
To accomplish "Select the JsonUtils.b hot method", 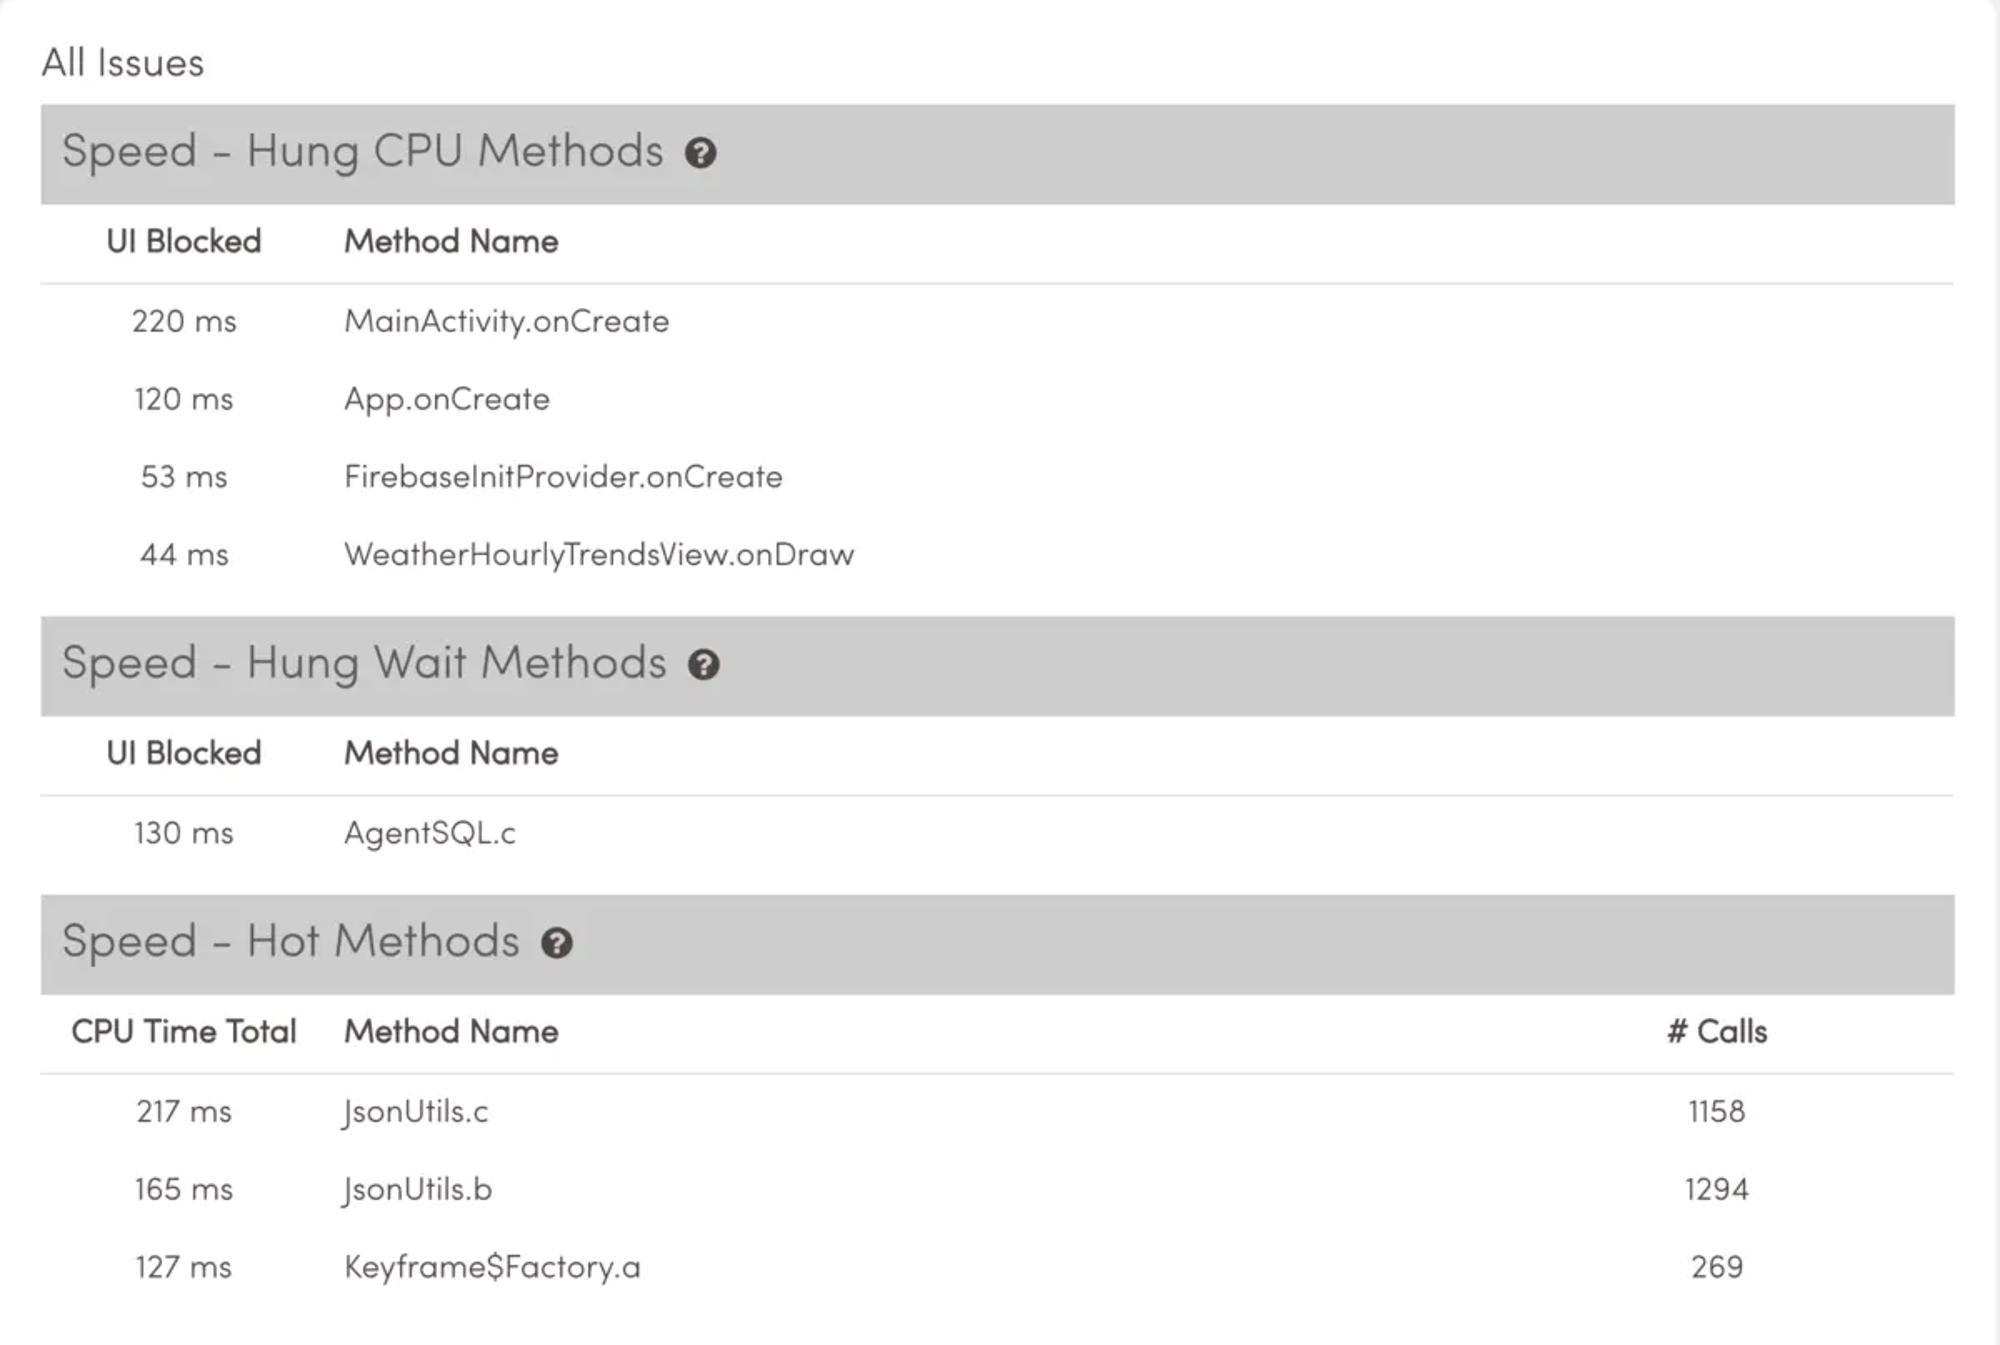I will (997, 1190).
